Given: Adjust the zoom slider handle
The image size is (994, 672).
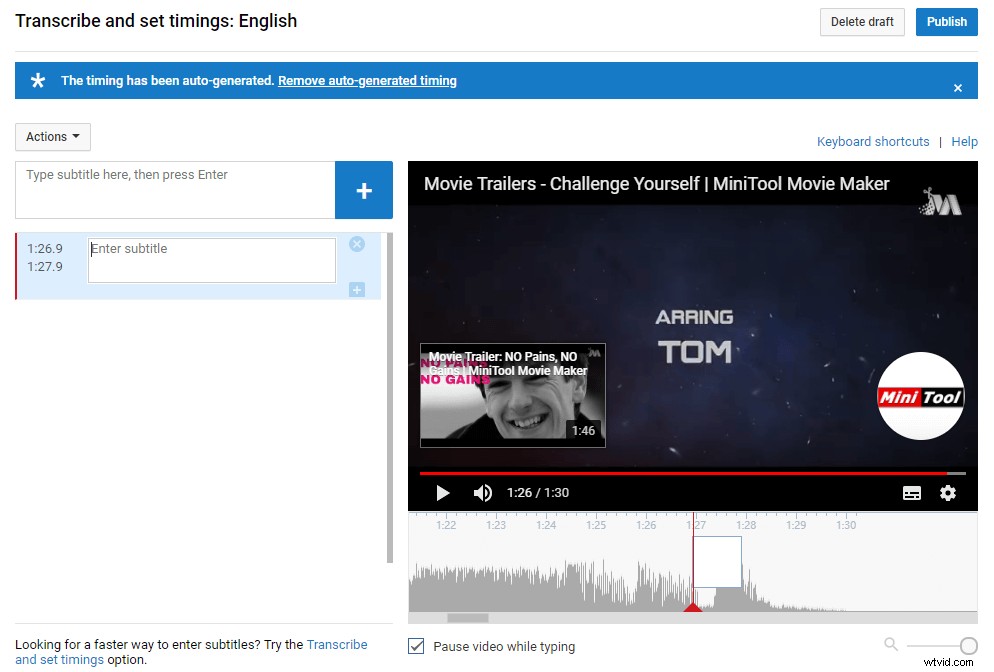Looking at the screenshot, I should click(x=968, y=645).
